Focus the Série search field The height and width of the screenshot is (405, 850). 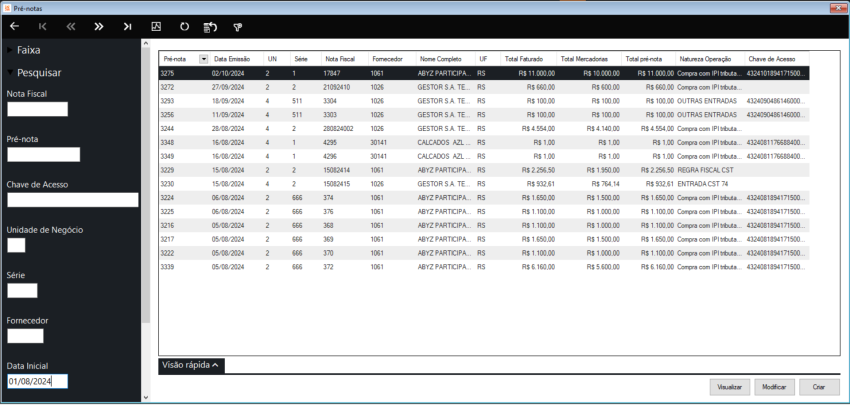pyautogui.click(x=22, y=291)
